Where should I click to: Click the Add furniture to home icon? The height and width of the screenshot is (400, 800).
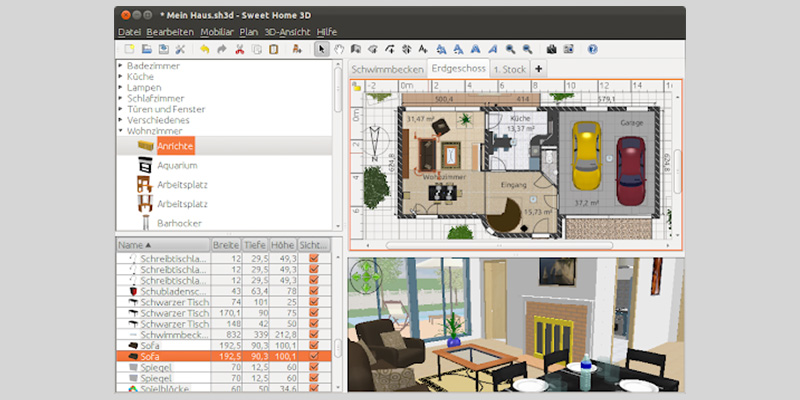coord(297,49)
